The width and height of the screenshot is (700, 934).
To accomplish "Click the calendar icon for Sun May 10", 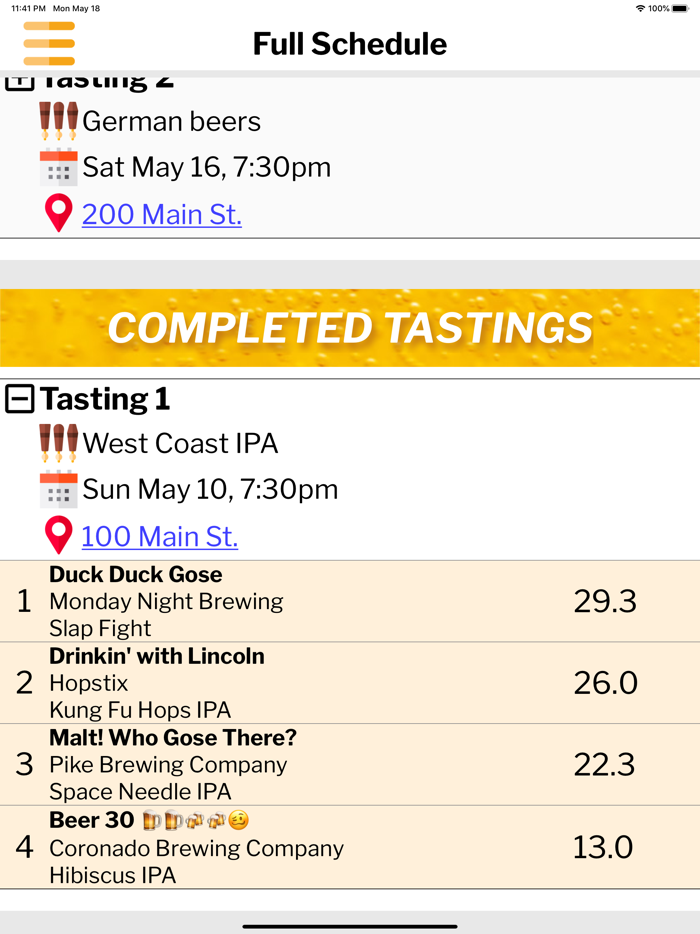I will [58, 489].
